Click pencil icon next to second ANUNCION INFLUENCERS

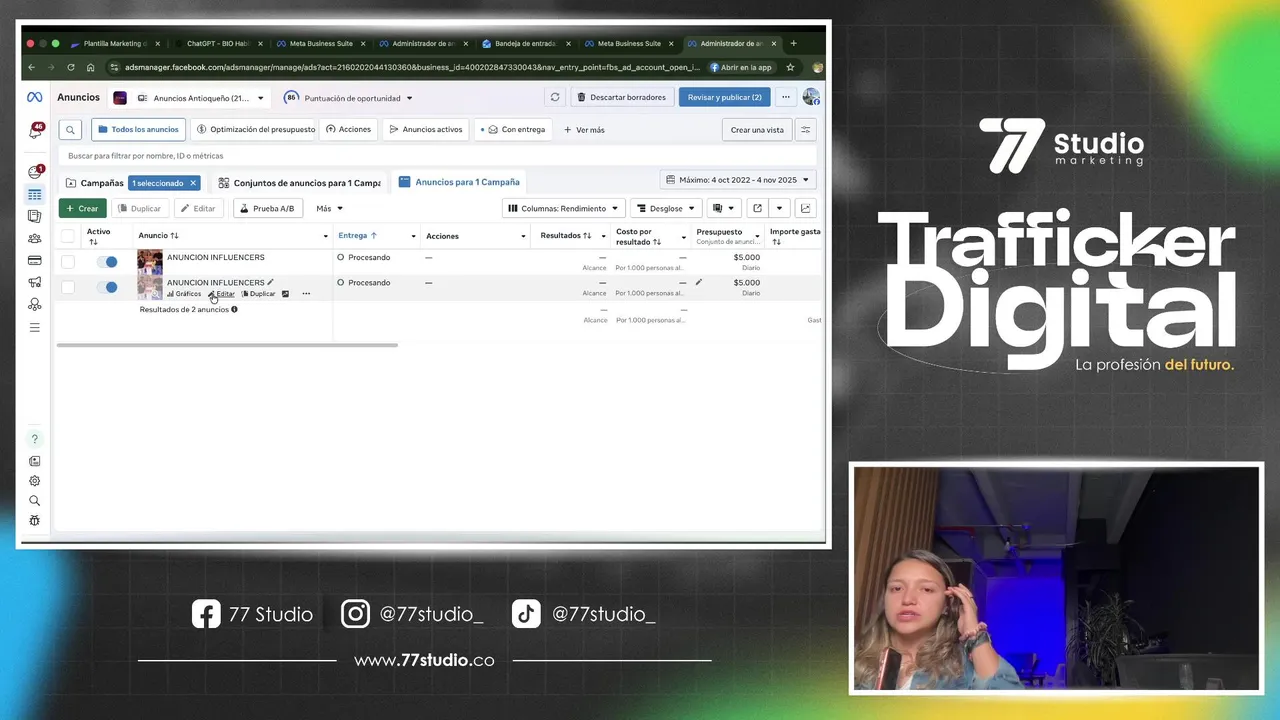pos(270,282)
